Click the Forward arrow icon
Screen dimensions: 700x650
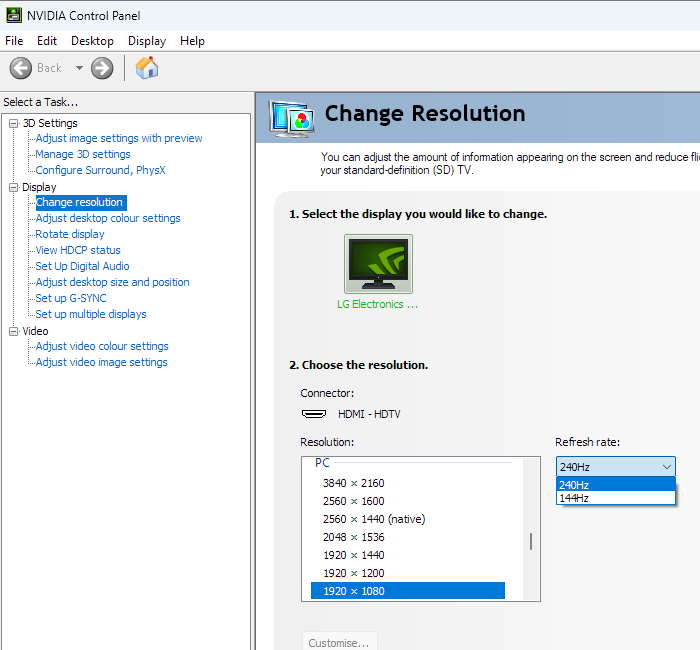point(102,68)
